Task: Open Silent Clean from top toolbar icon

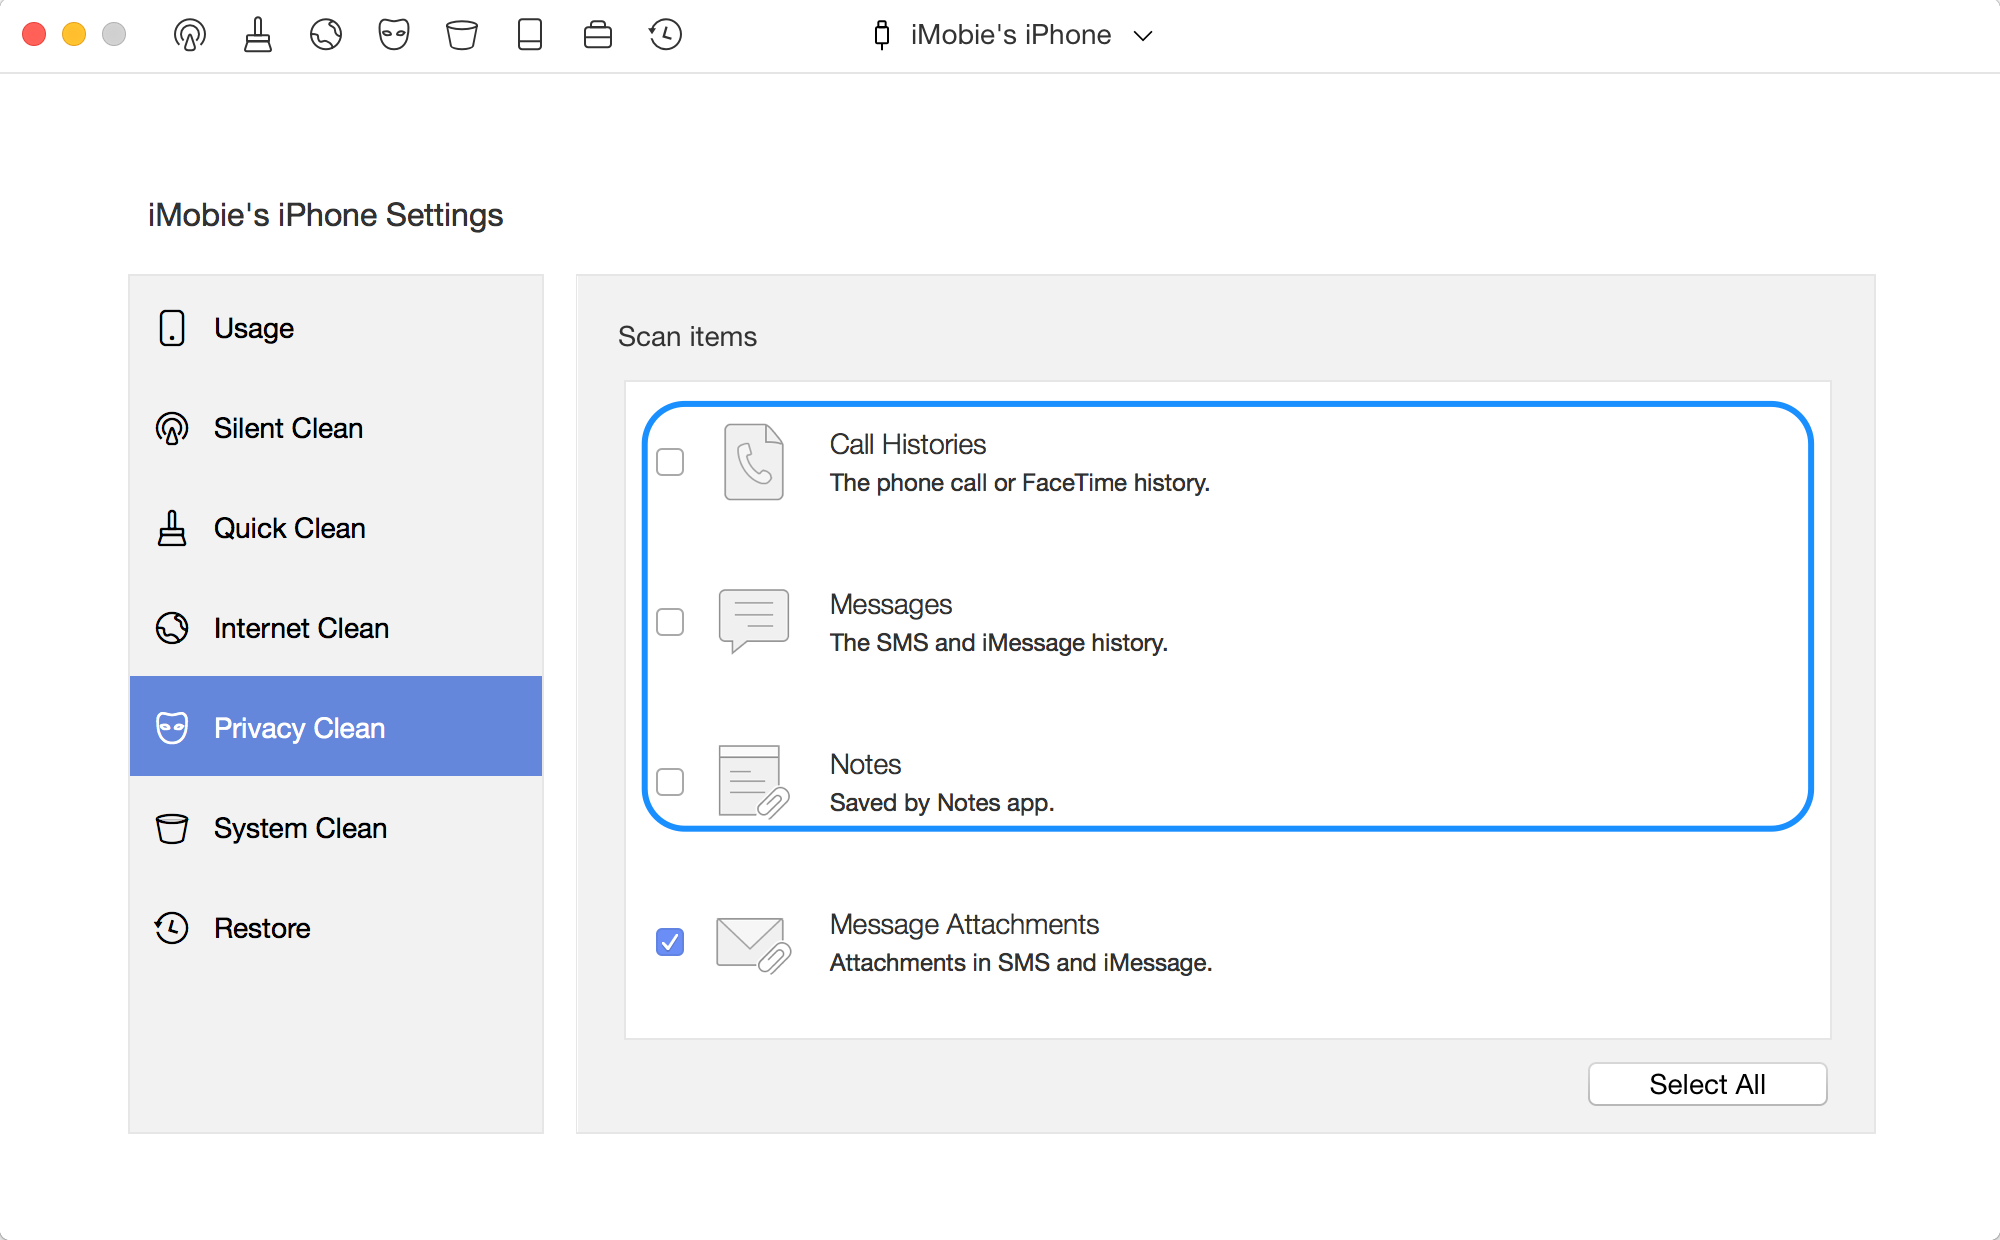Action: 190,35
